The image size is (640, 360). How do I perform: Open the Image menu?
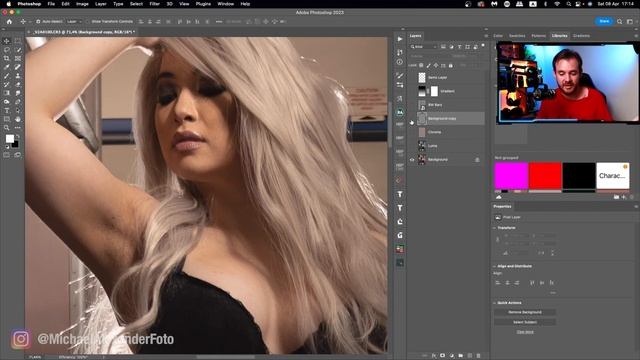click(x=82, y=4)
